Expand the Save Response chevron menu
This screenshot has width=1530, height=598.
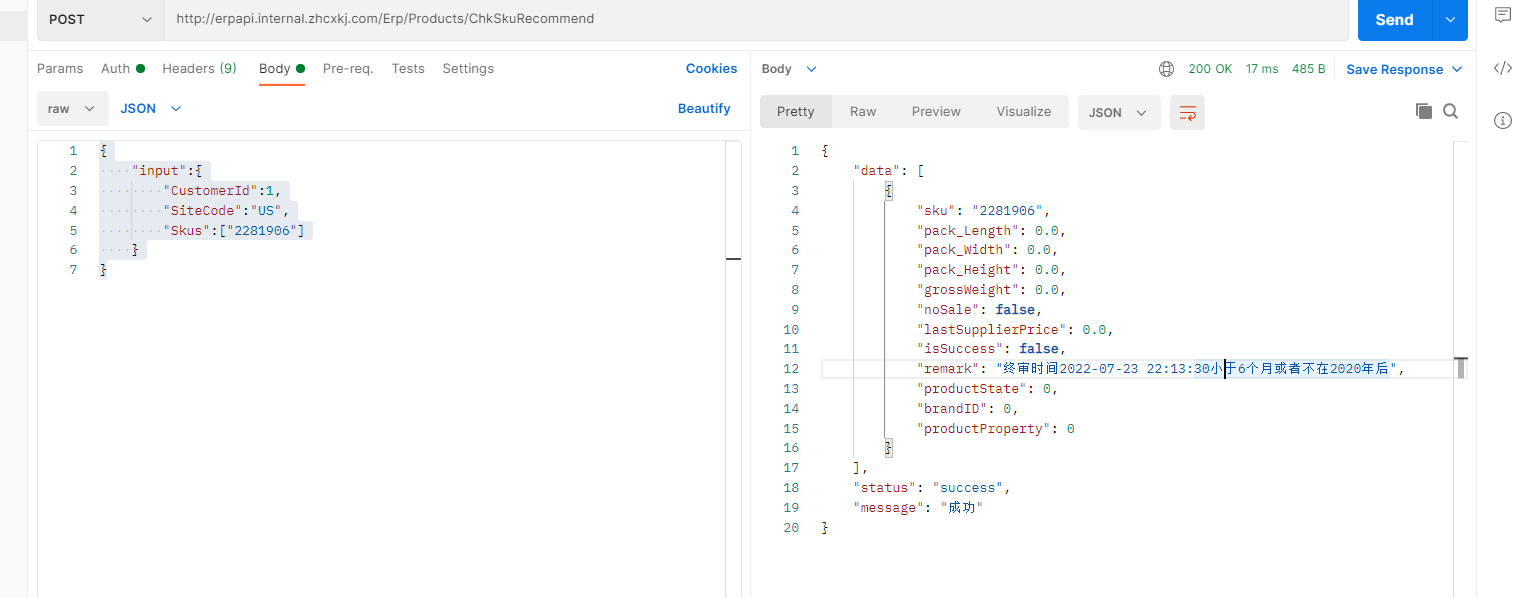coord(1457,69)
